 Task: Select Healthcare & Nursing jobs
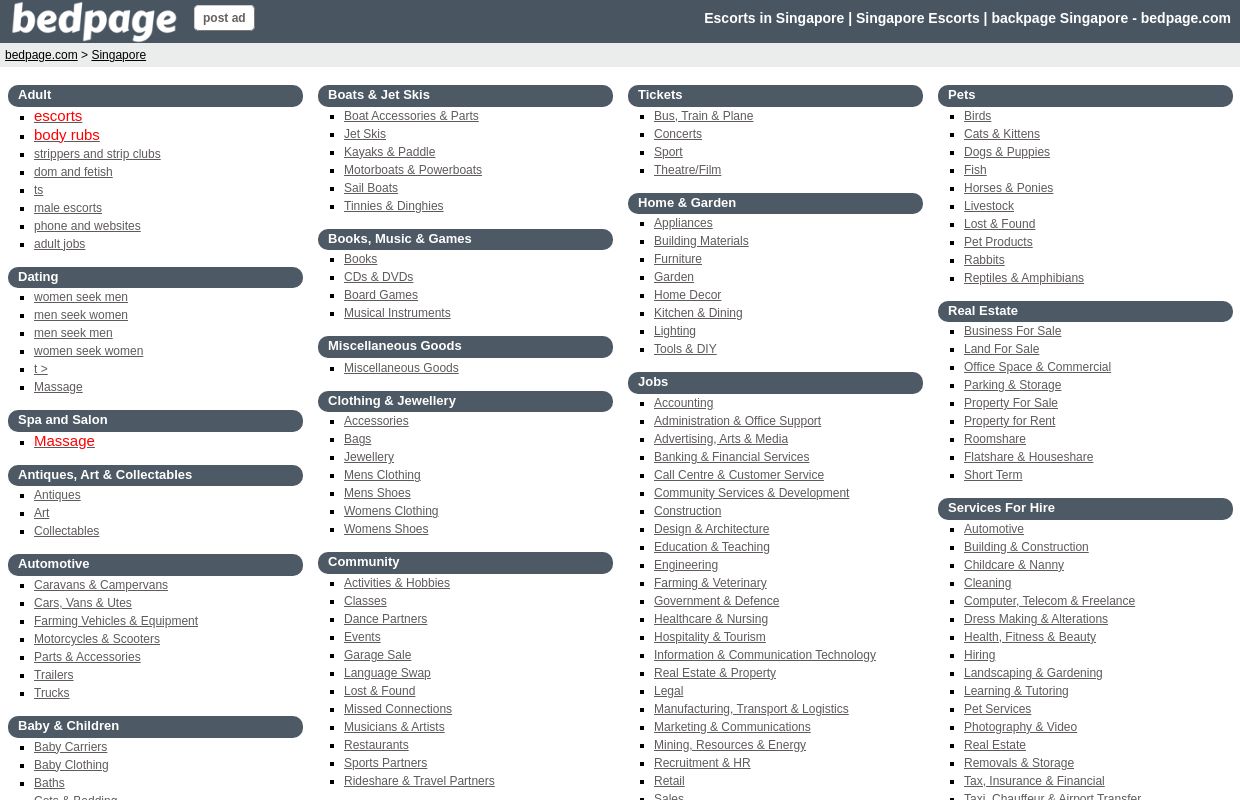[711, 619]
